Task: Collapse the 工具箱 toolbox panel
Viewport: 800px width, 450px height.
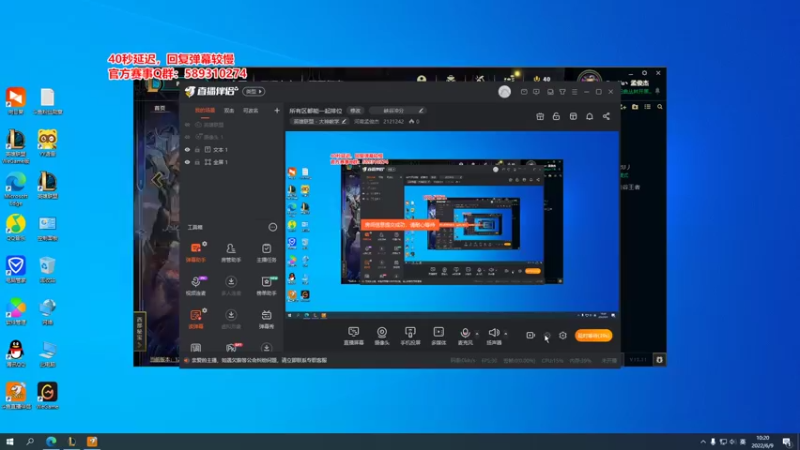Action: tap(273, 227)
